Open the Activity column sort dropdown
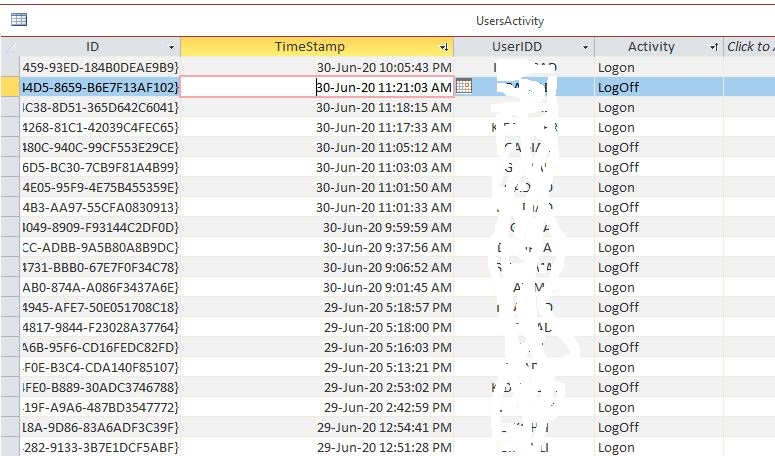 [x=713, y=47]
